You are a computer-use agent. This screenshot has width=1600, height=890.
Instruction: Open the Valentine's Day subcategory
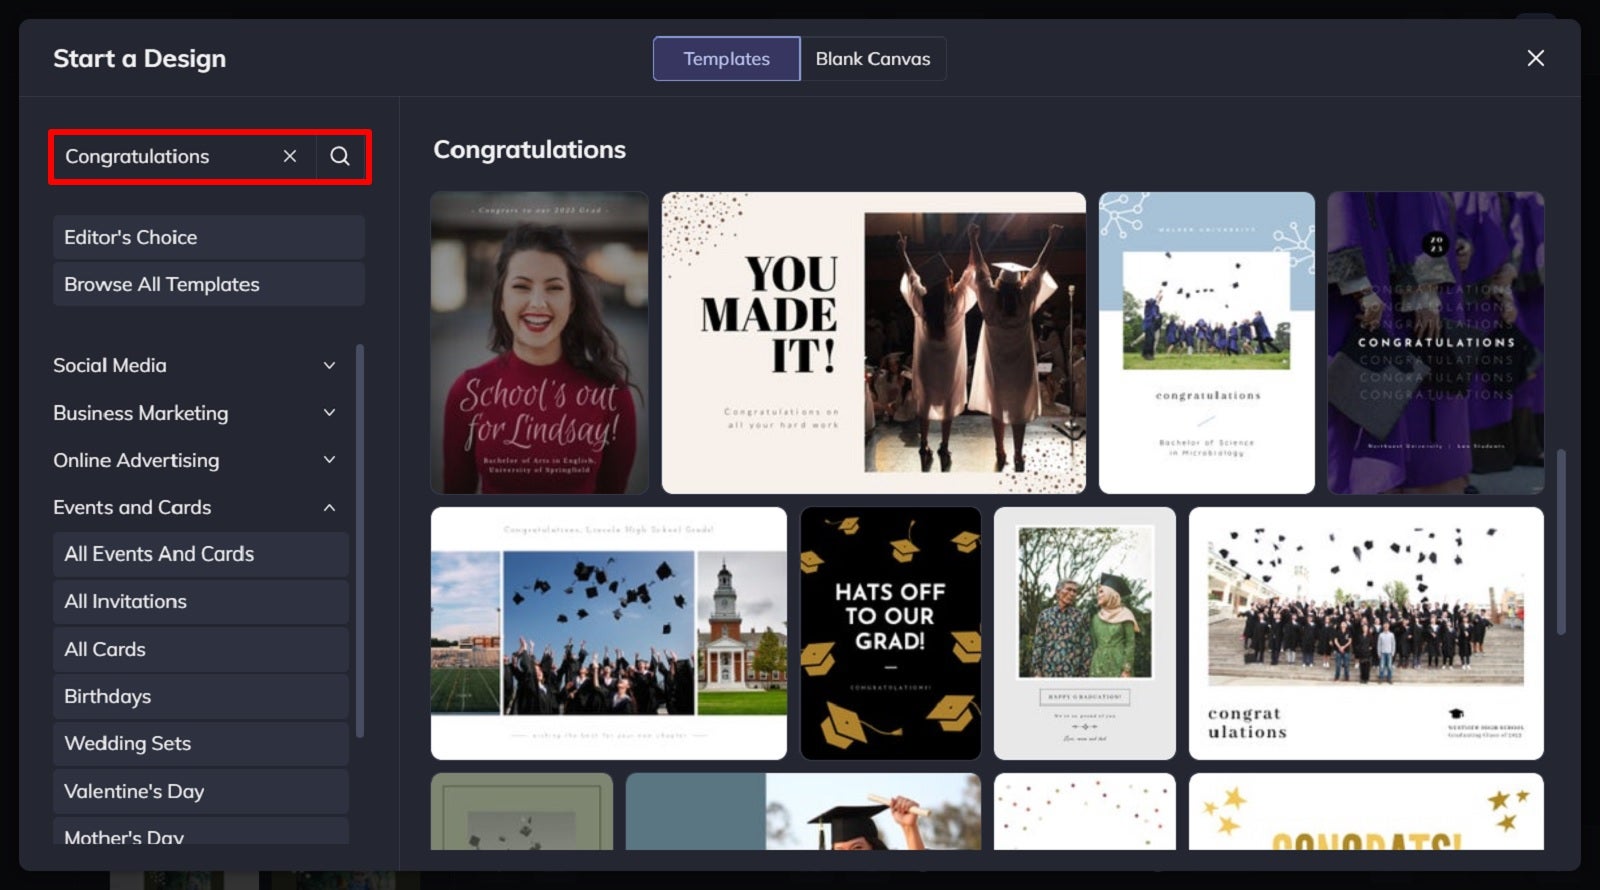coord(200,791)
